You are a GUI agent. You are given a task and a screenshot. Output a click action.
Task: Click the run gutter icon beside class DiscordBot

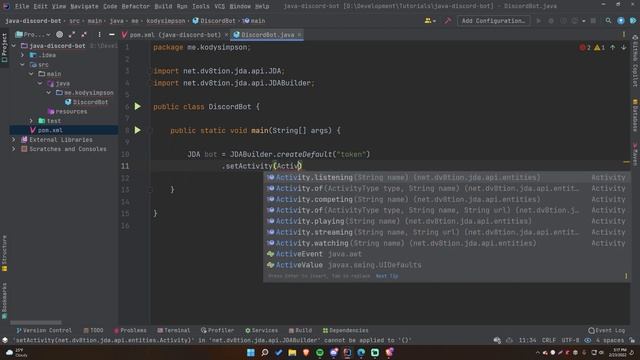pos(138,107)
